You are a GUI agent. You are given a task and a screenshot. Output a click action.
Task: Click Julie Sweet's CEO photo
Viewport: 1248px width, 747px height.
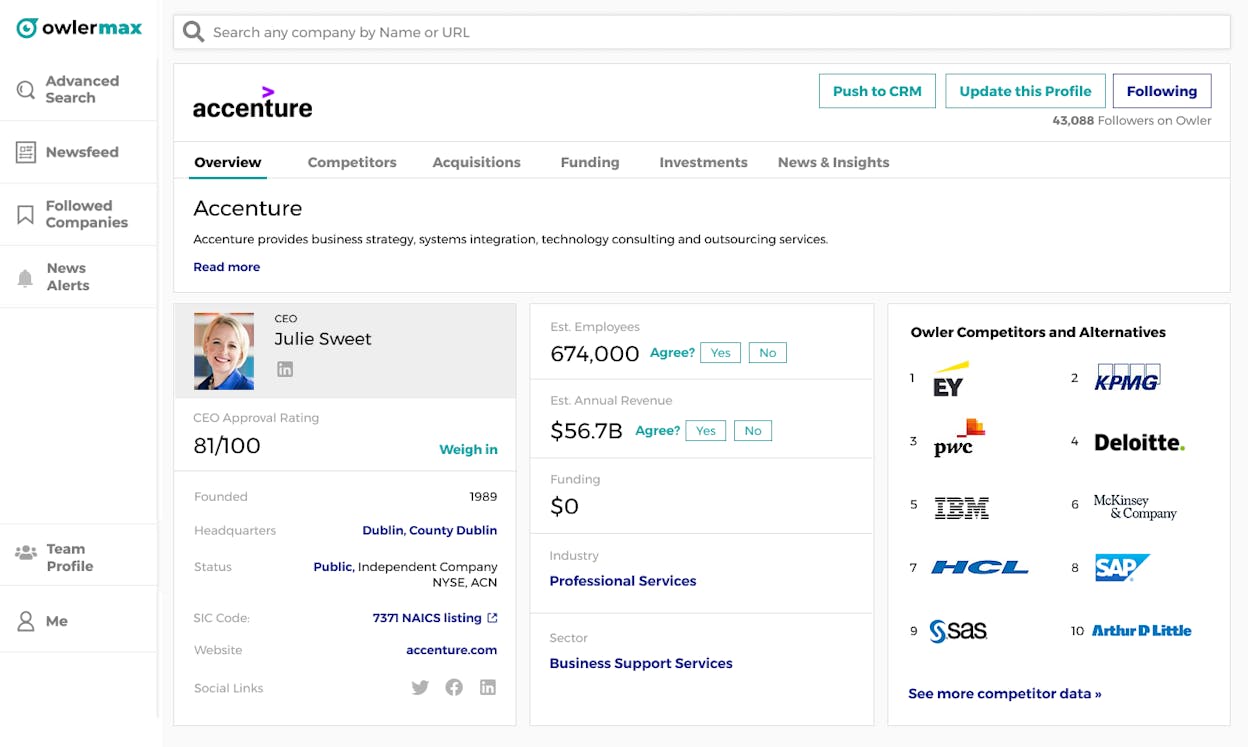224,351
